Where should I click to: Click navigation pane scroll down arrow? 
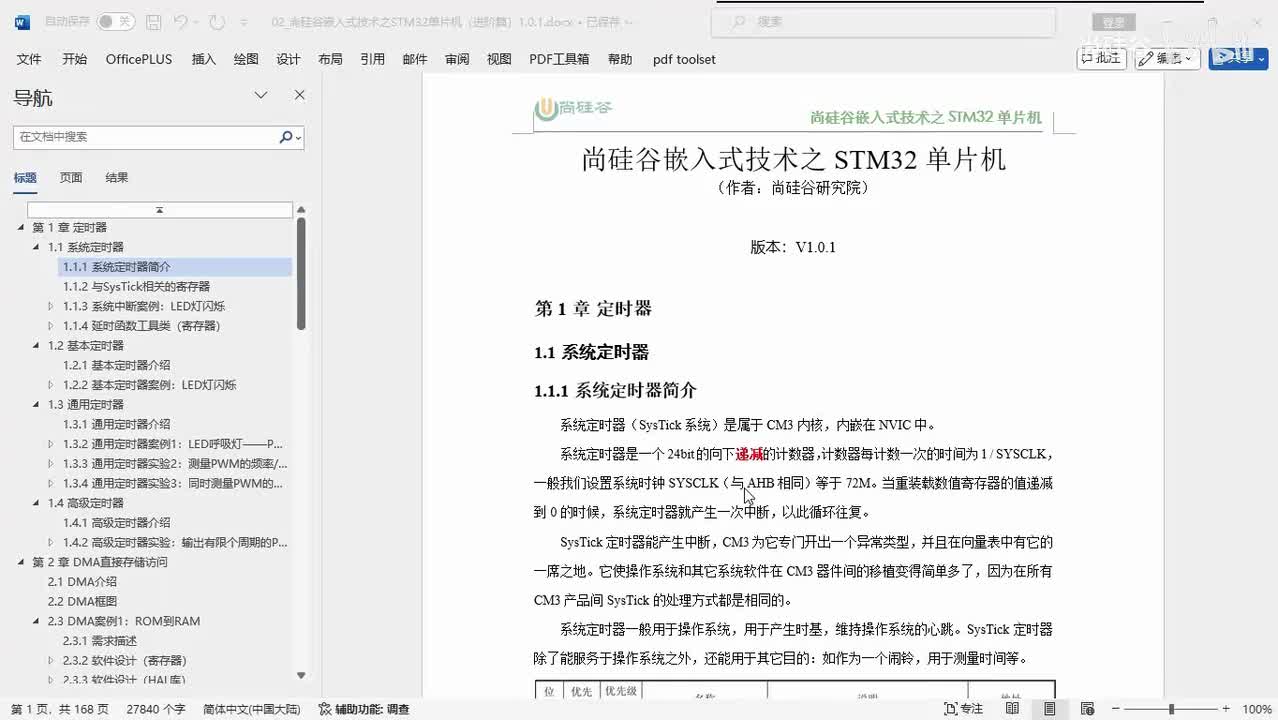pos(301,676)
